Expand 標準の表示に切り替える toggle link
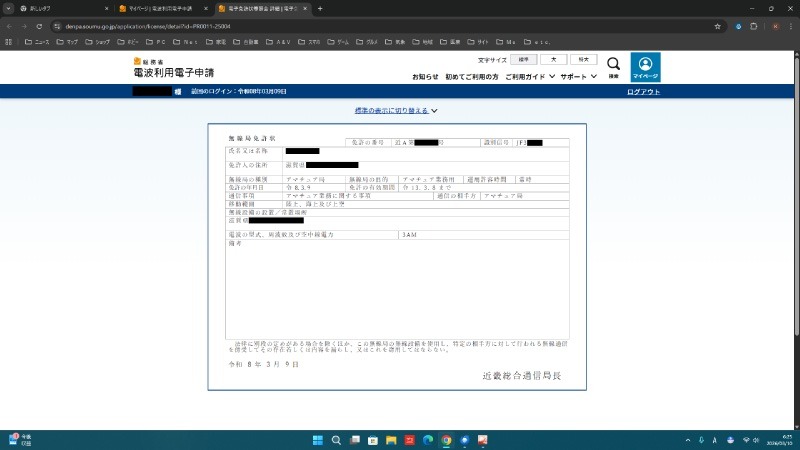 point(396,110)
